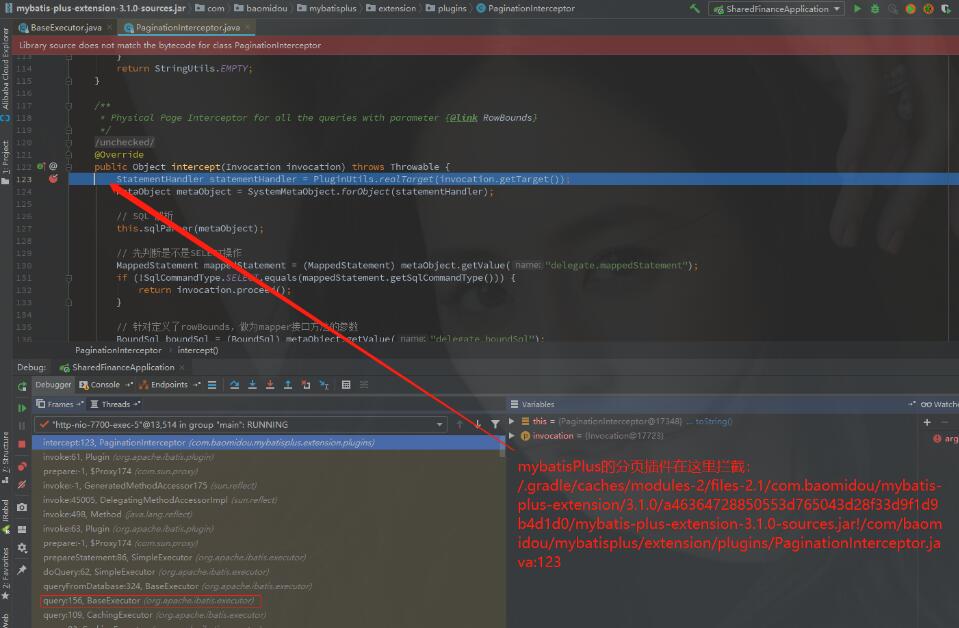Select the doQuery:62, SimpleExecutor frame
The width and height of the screenshot is (959, 628).
coord(267,572)
